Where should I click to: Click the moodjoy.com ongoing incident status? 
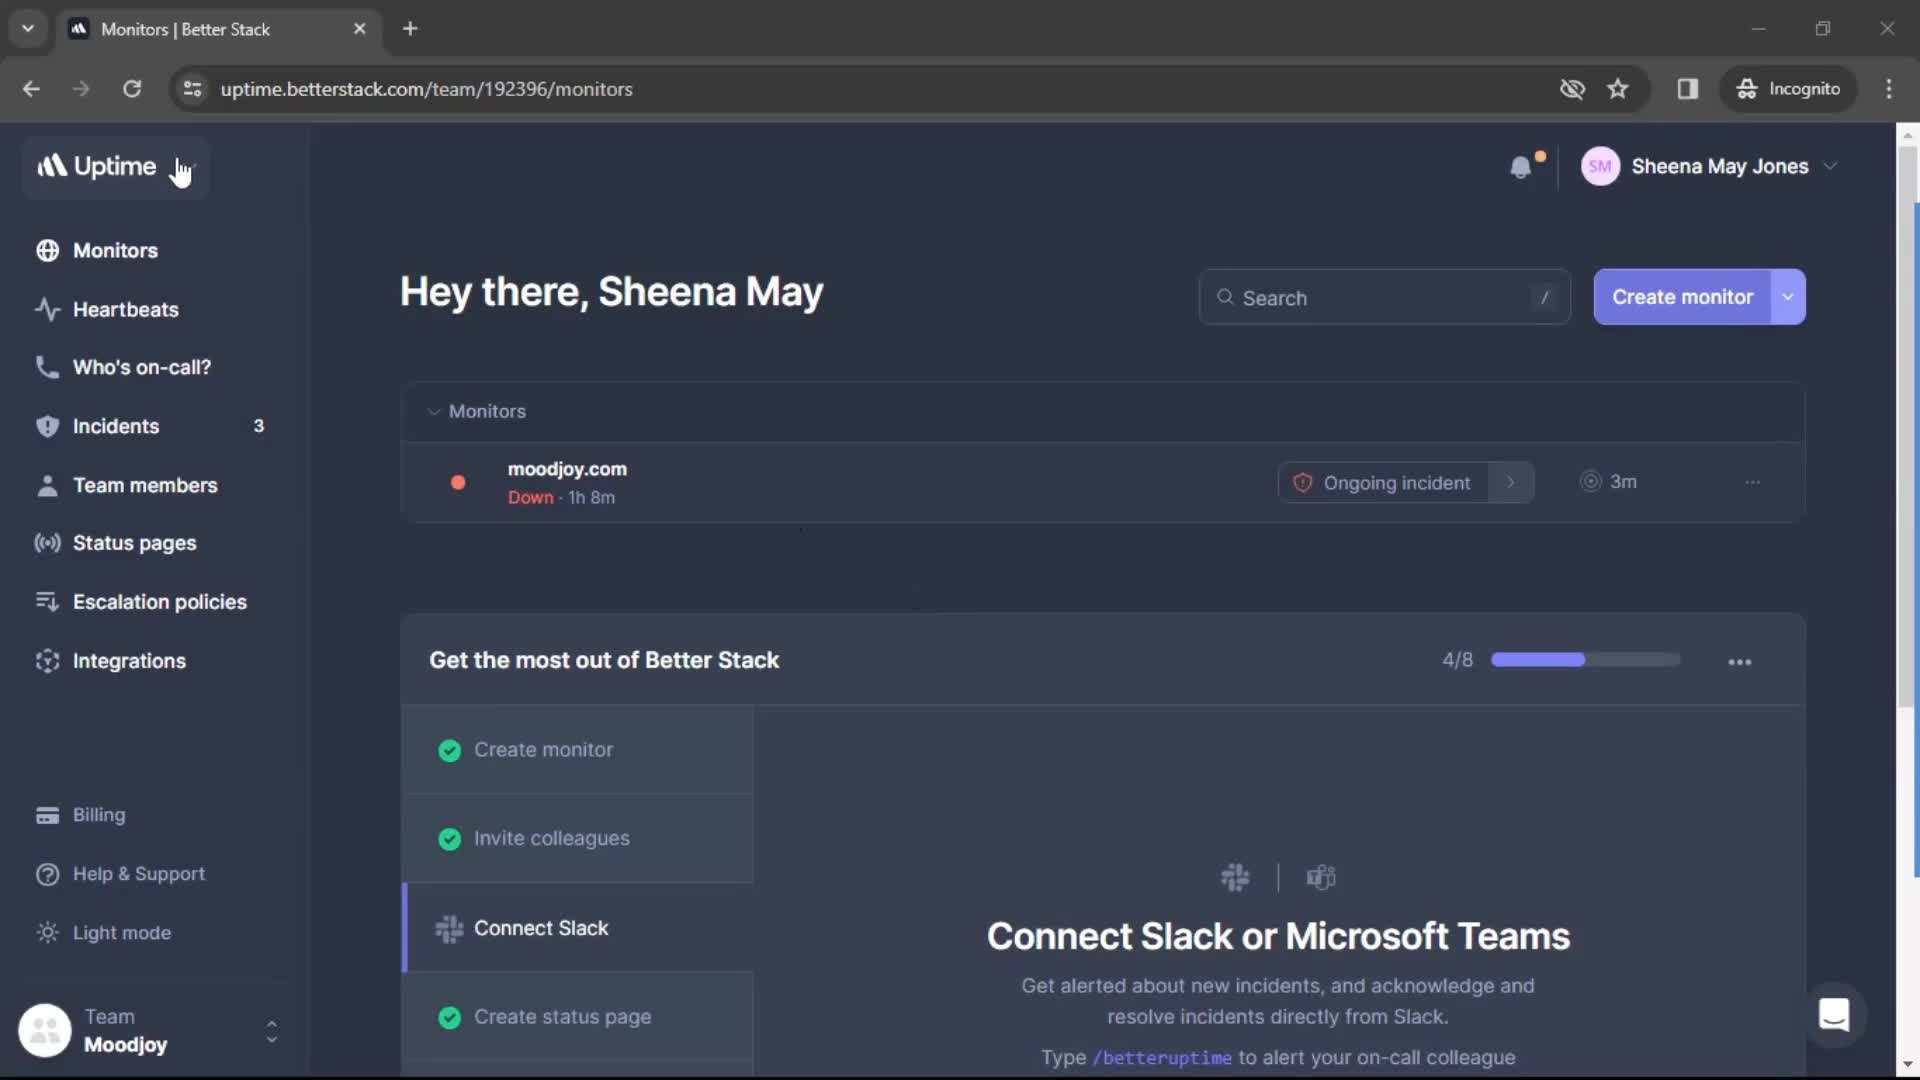coord(1396,481)
